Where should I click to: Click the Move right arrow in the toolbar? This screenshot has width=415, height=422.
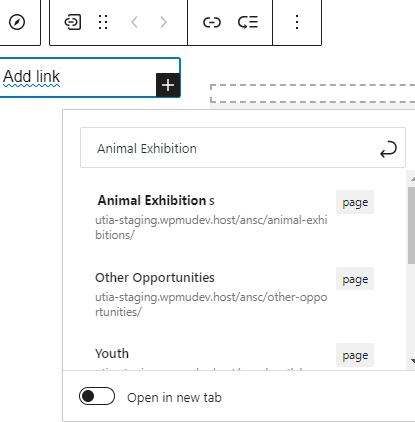point(163,22)
